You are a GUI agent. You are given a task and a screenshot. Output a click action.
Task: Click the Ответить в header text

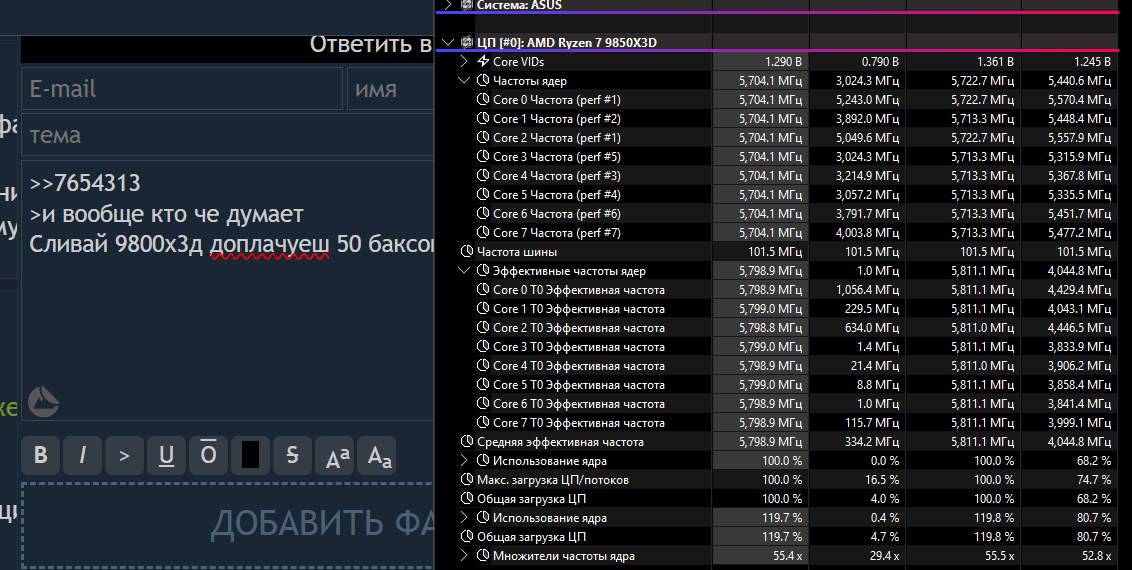(371, 44)
